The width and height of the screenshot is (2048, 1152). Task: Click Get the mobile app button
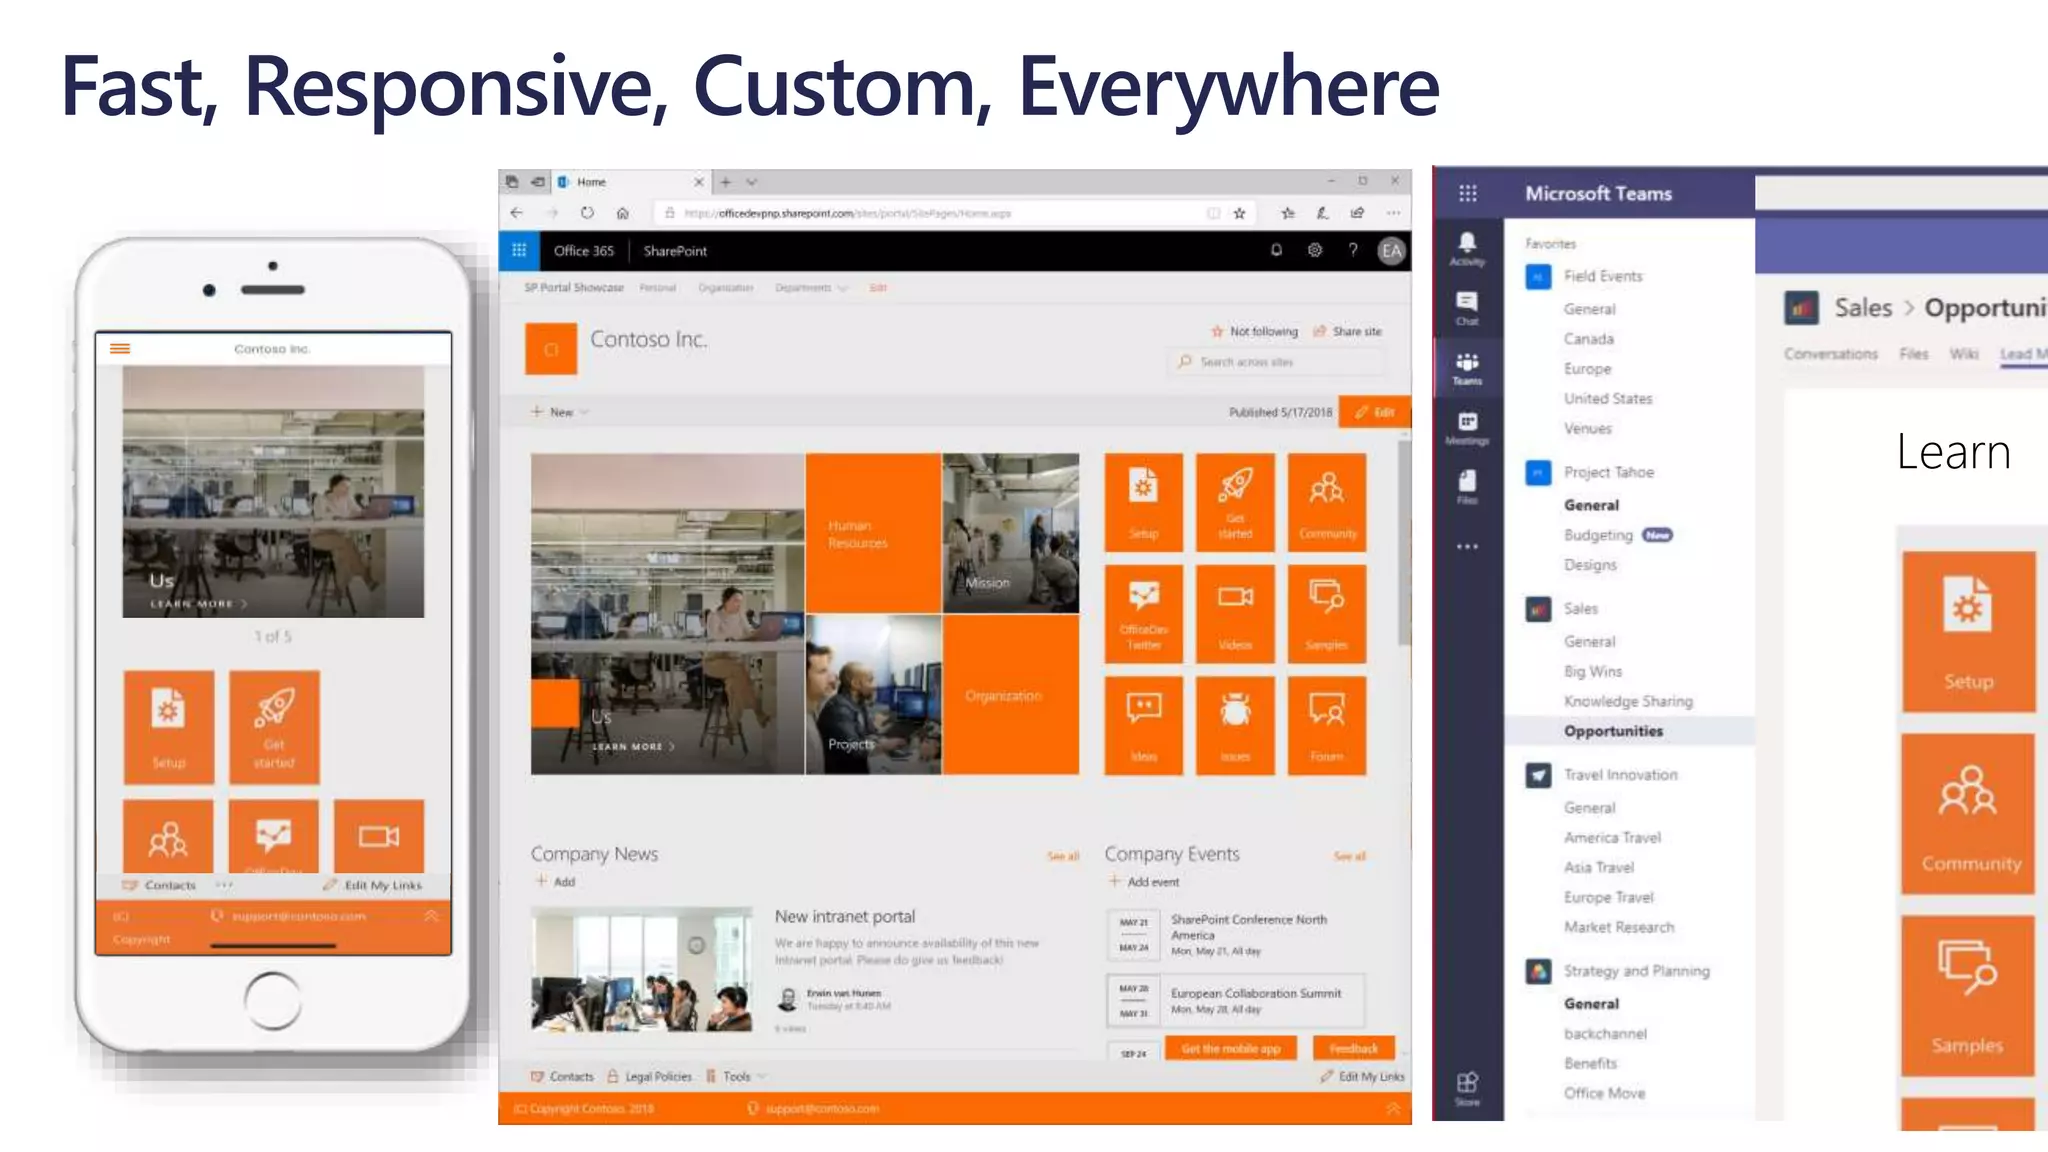(1230, 1049)
